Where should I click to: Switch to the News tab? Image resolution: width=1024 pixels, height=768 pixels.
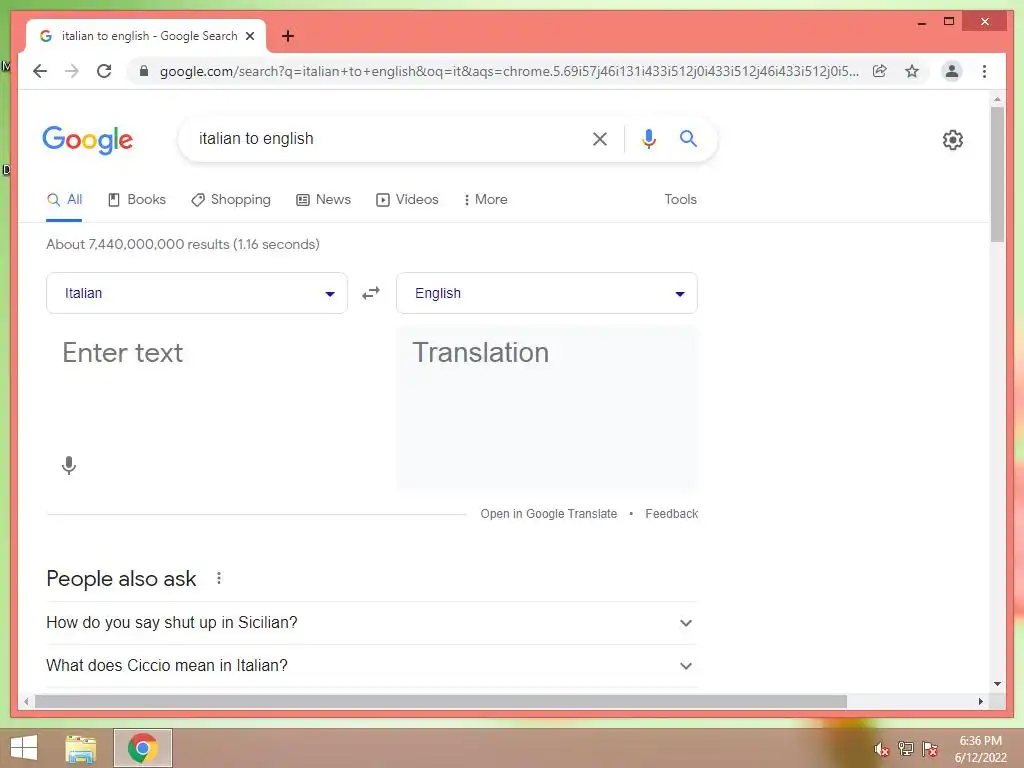(323, 200)
